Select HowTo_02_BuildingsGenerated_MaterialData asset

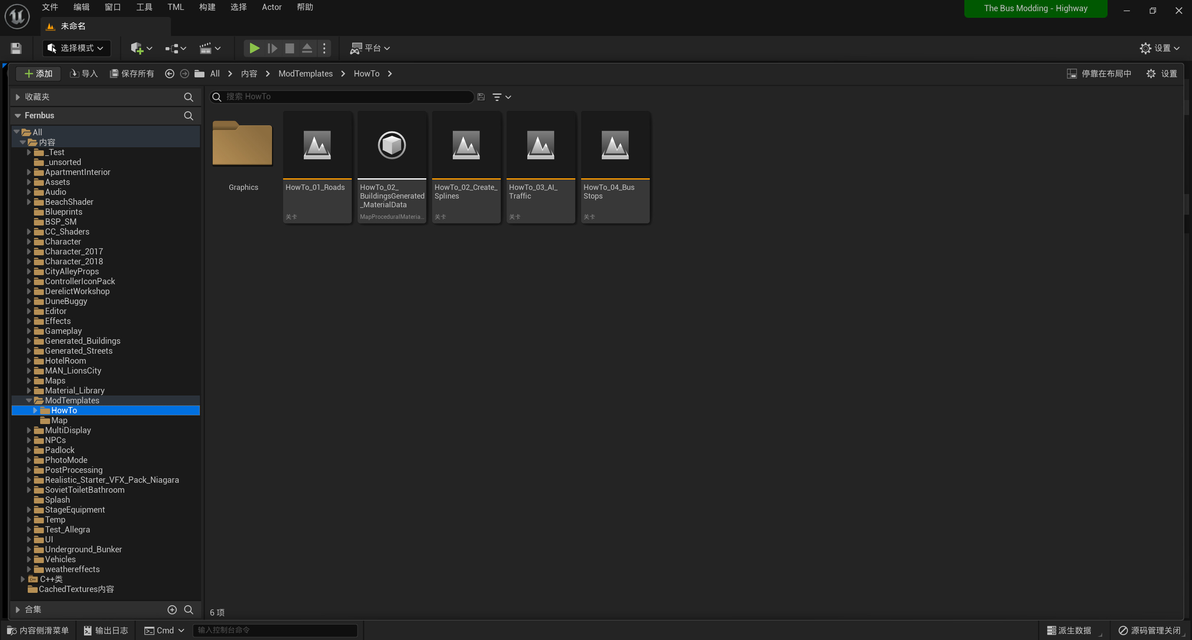[392, 167]
